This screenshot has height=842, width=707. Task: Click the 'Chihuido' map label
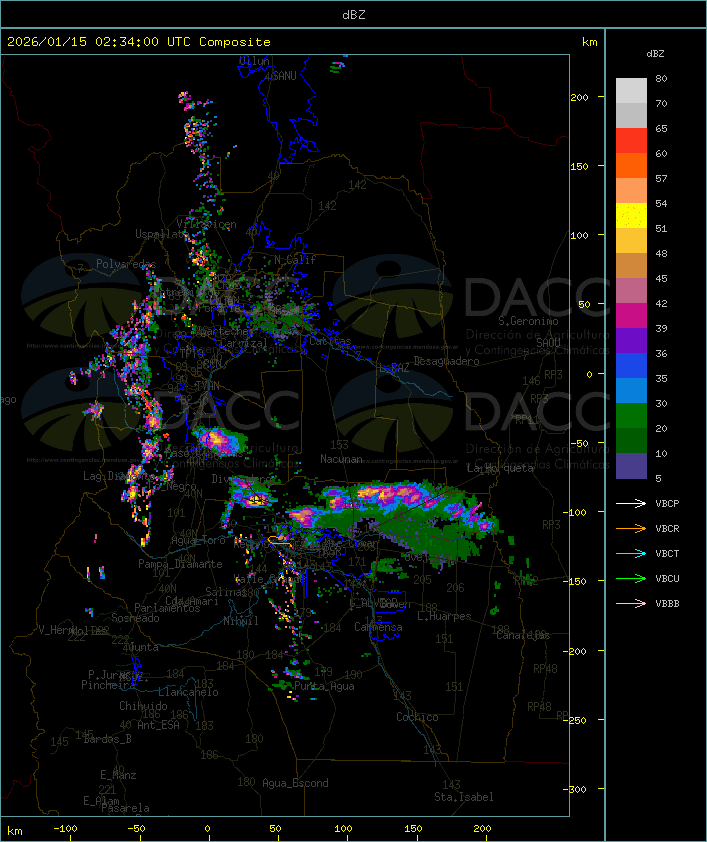(x=143, y=706)
